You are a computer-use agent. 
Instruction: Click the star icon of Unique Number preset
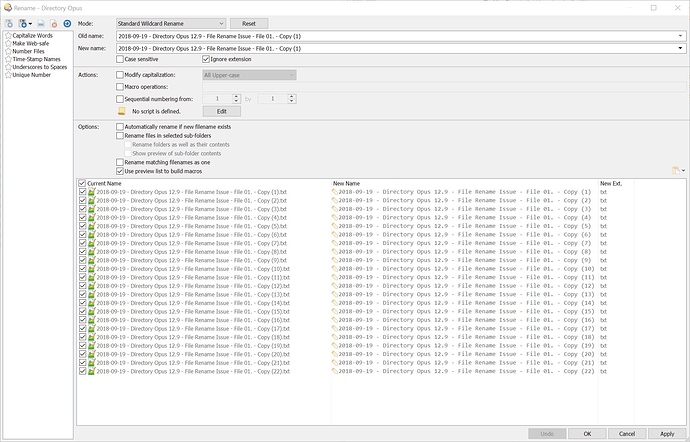pos(8,75)
